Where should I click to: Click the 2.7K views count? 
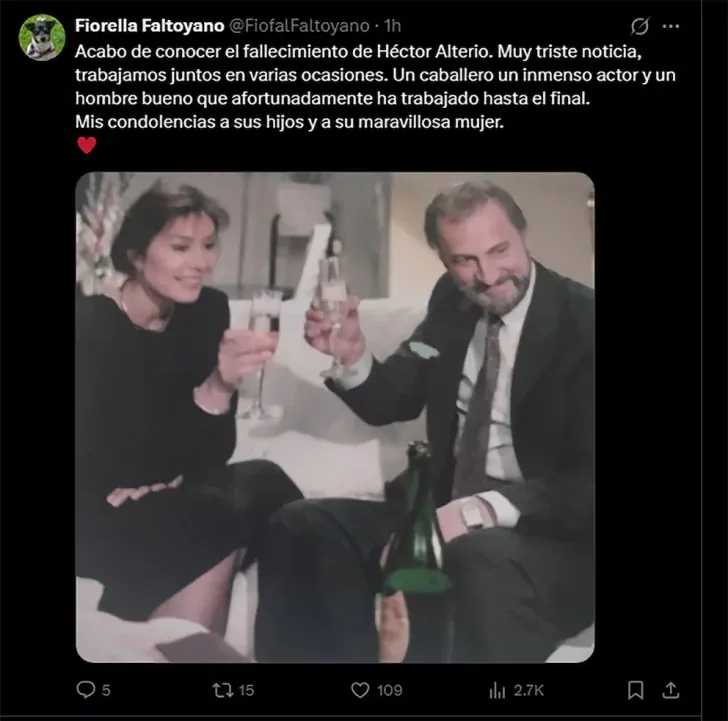point(528,689)
